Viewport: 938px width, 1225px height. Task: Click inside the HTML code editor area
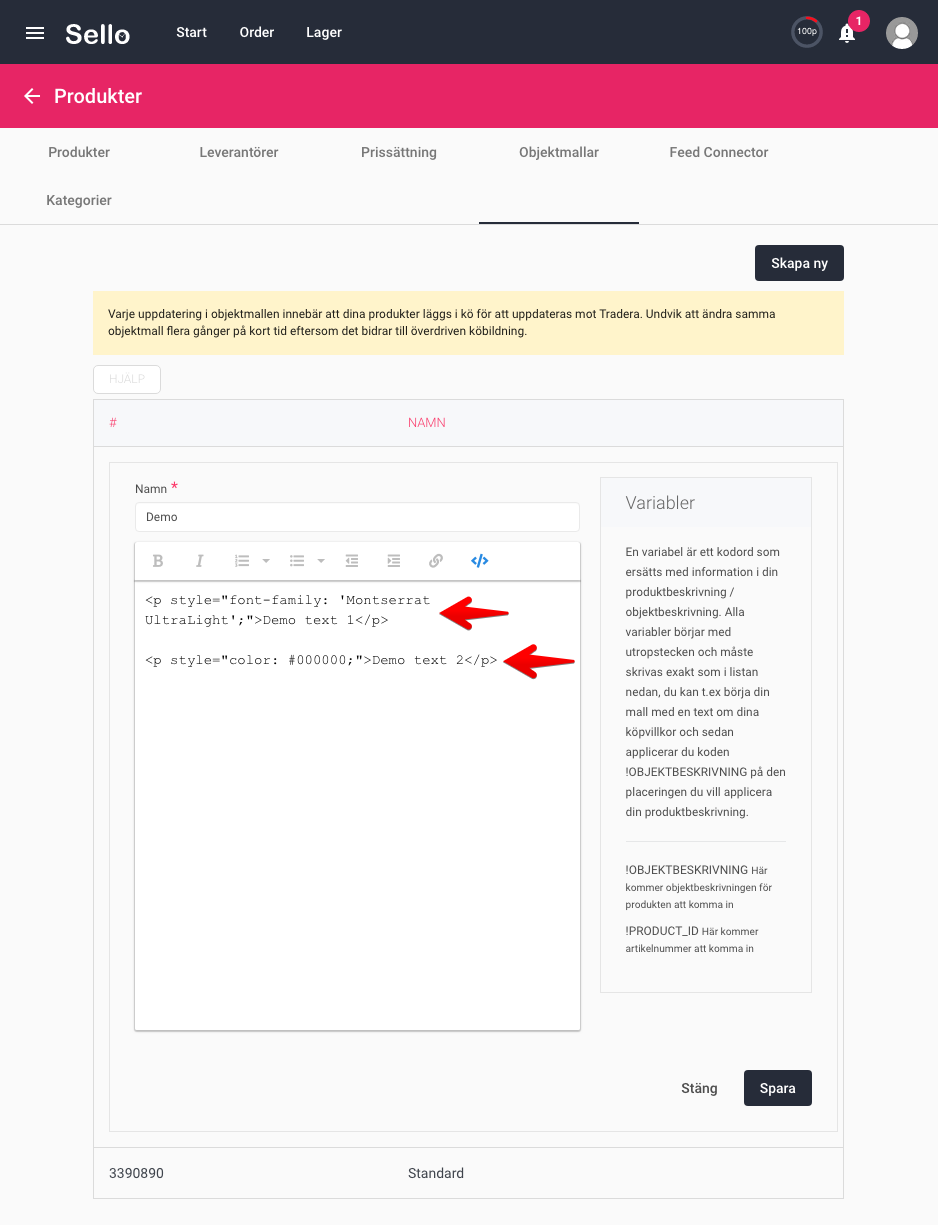pyautogui.click(x=357, y=805)
